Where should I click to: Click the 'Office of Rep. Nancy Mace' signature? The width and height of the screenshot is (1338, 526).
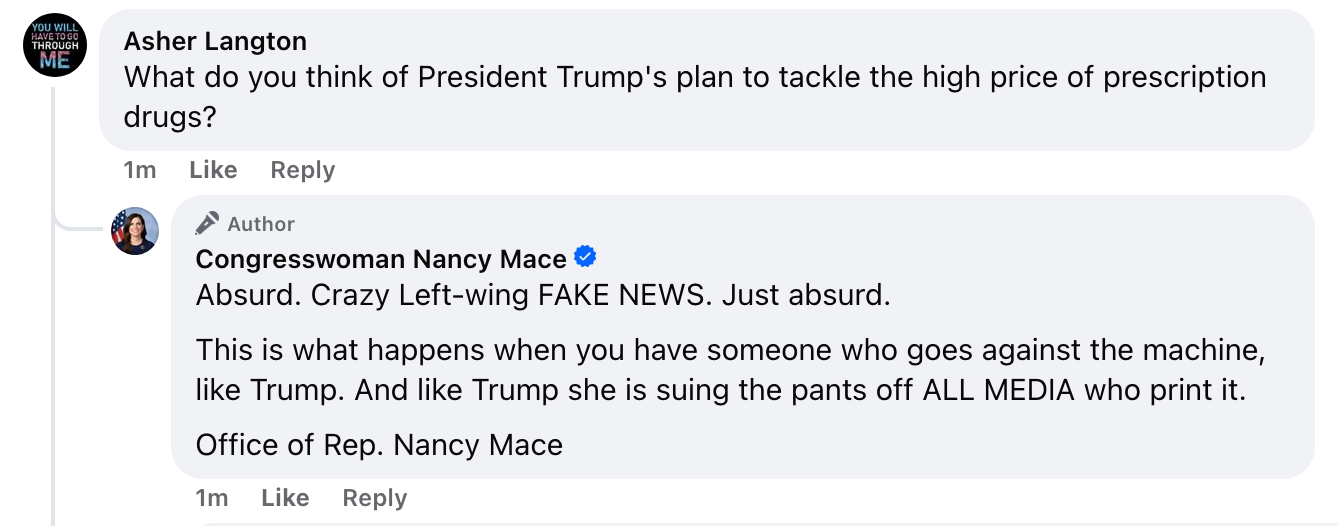(x=379, y=445)
